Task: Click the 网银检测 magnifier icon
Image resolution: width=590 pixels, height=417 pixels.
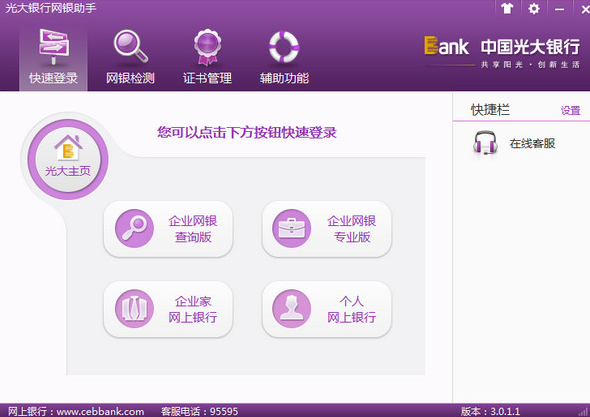Action: click(x=131, y=46)
